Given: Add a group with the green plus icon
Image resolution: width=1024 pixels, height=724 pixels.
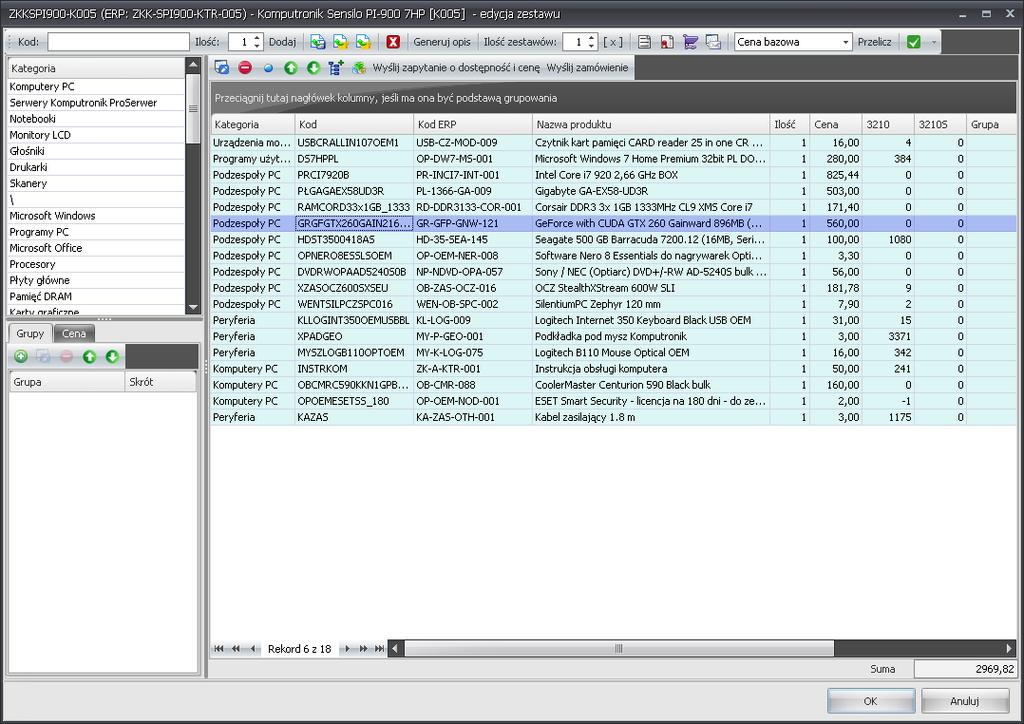Looking at the screenshot, I should (21, 356).
